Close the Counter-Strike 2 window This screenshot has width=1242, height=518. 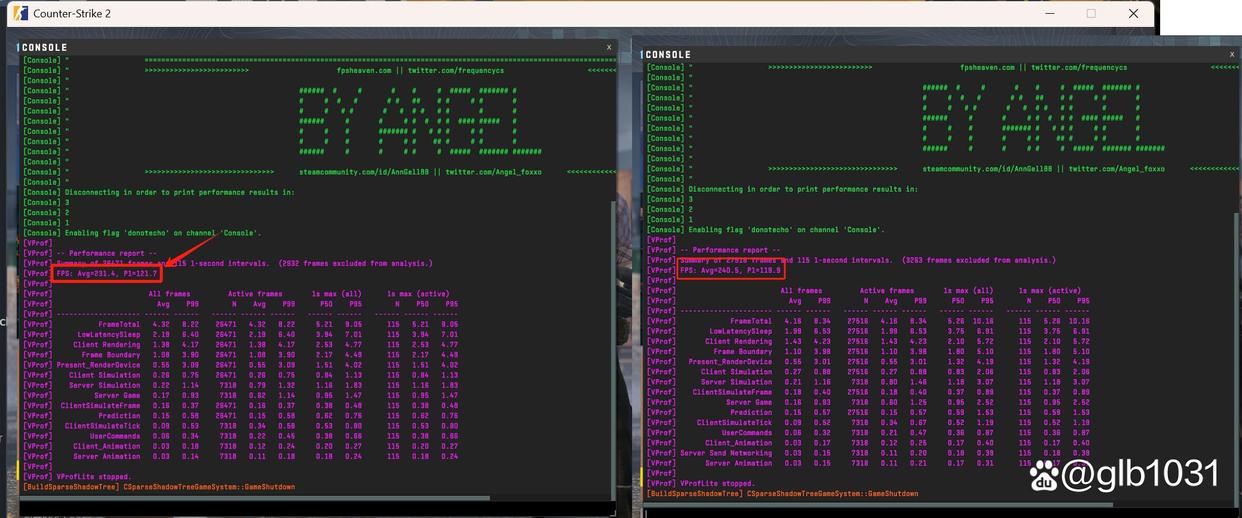(1133, 14)
